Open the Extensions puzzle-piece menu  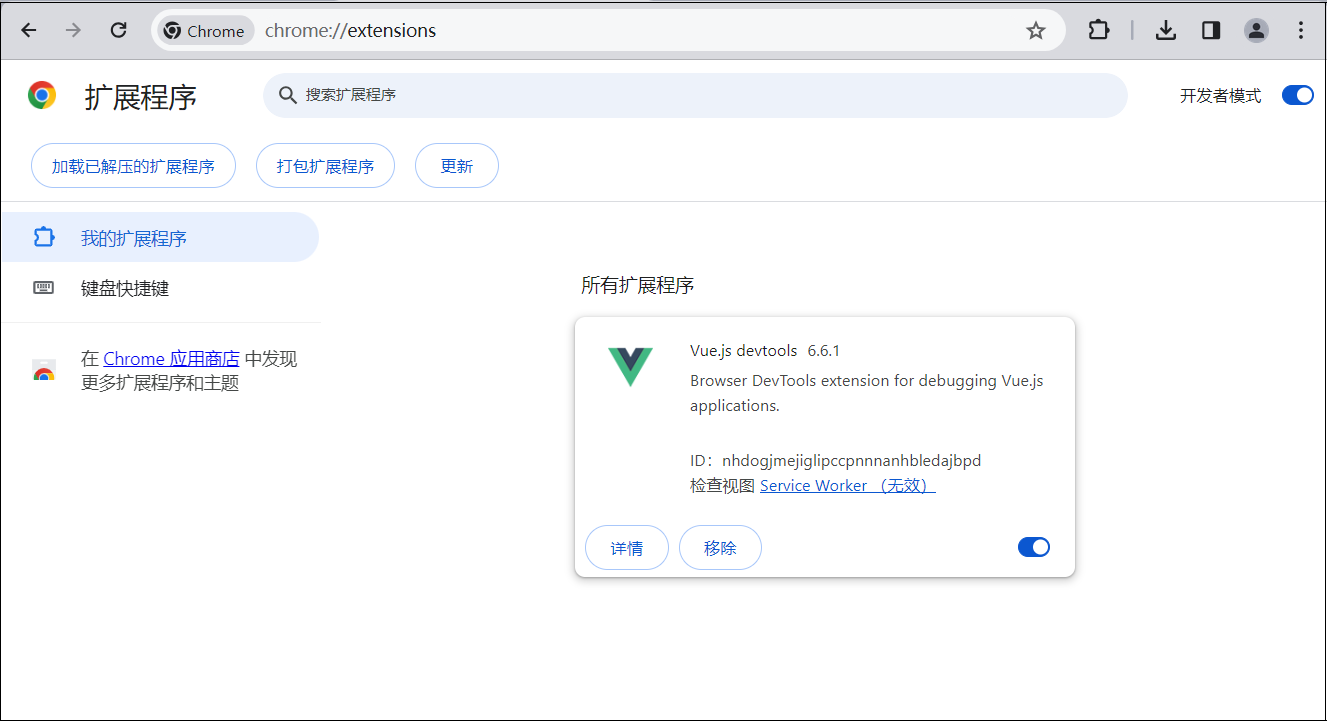(x=1099, y=30)
